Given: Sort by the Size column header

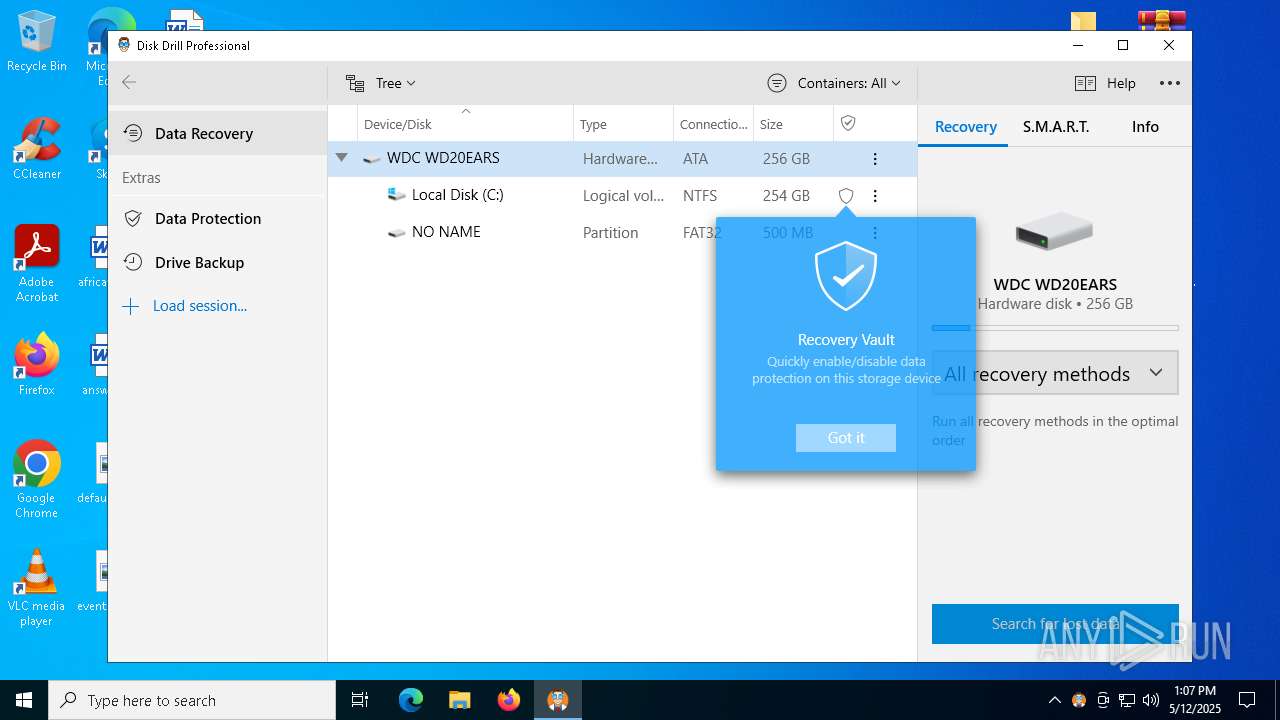Looking at the screenshot, I should 793,124.
